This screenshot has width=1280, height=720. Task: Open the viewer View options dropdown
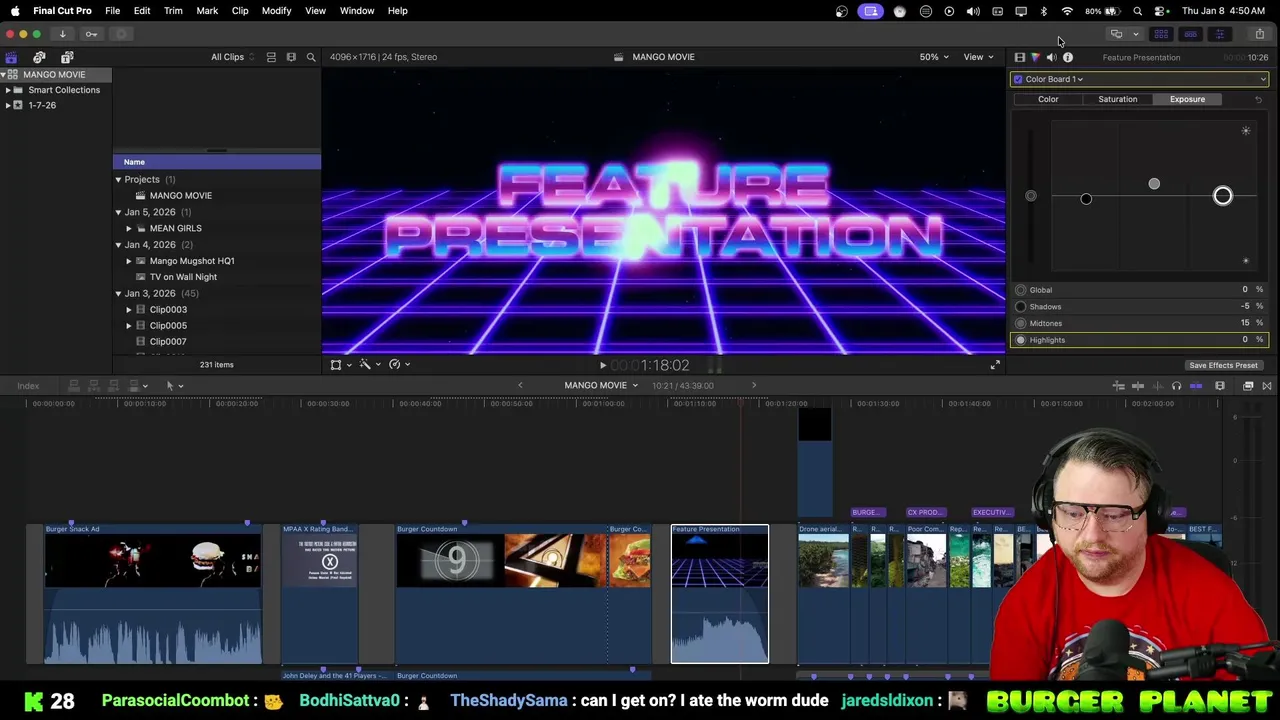click(978, 57)
